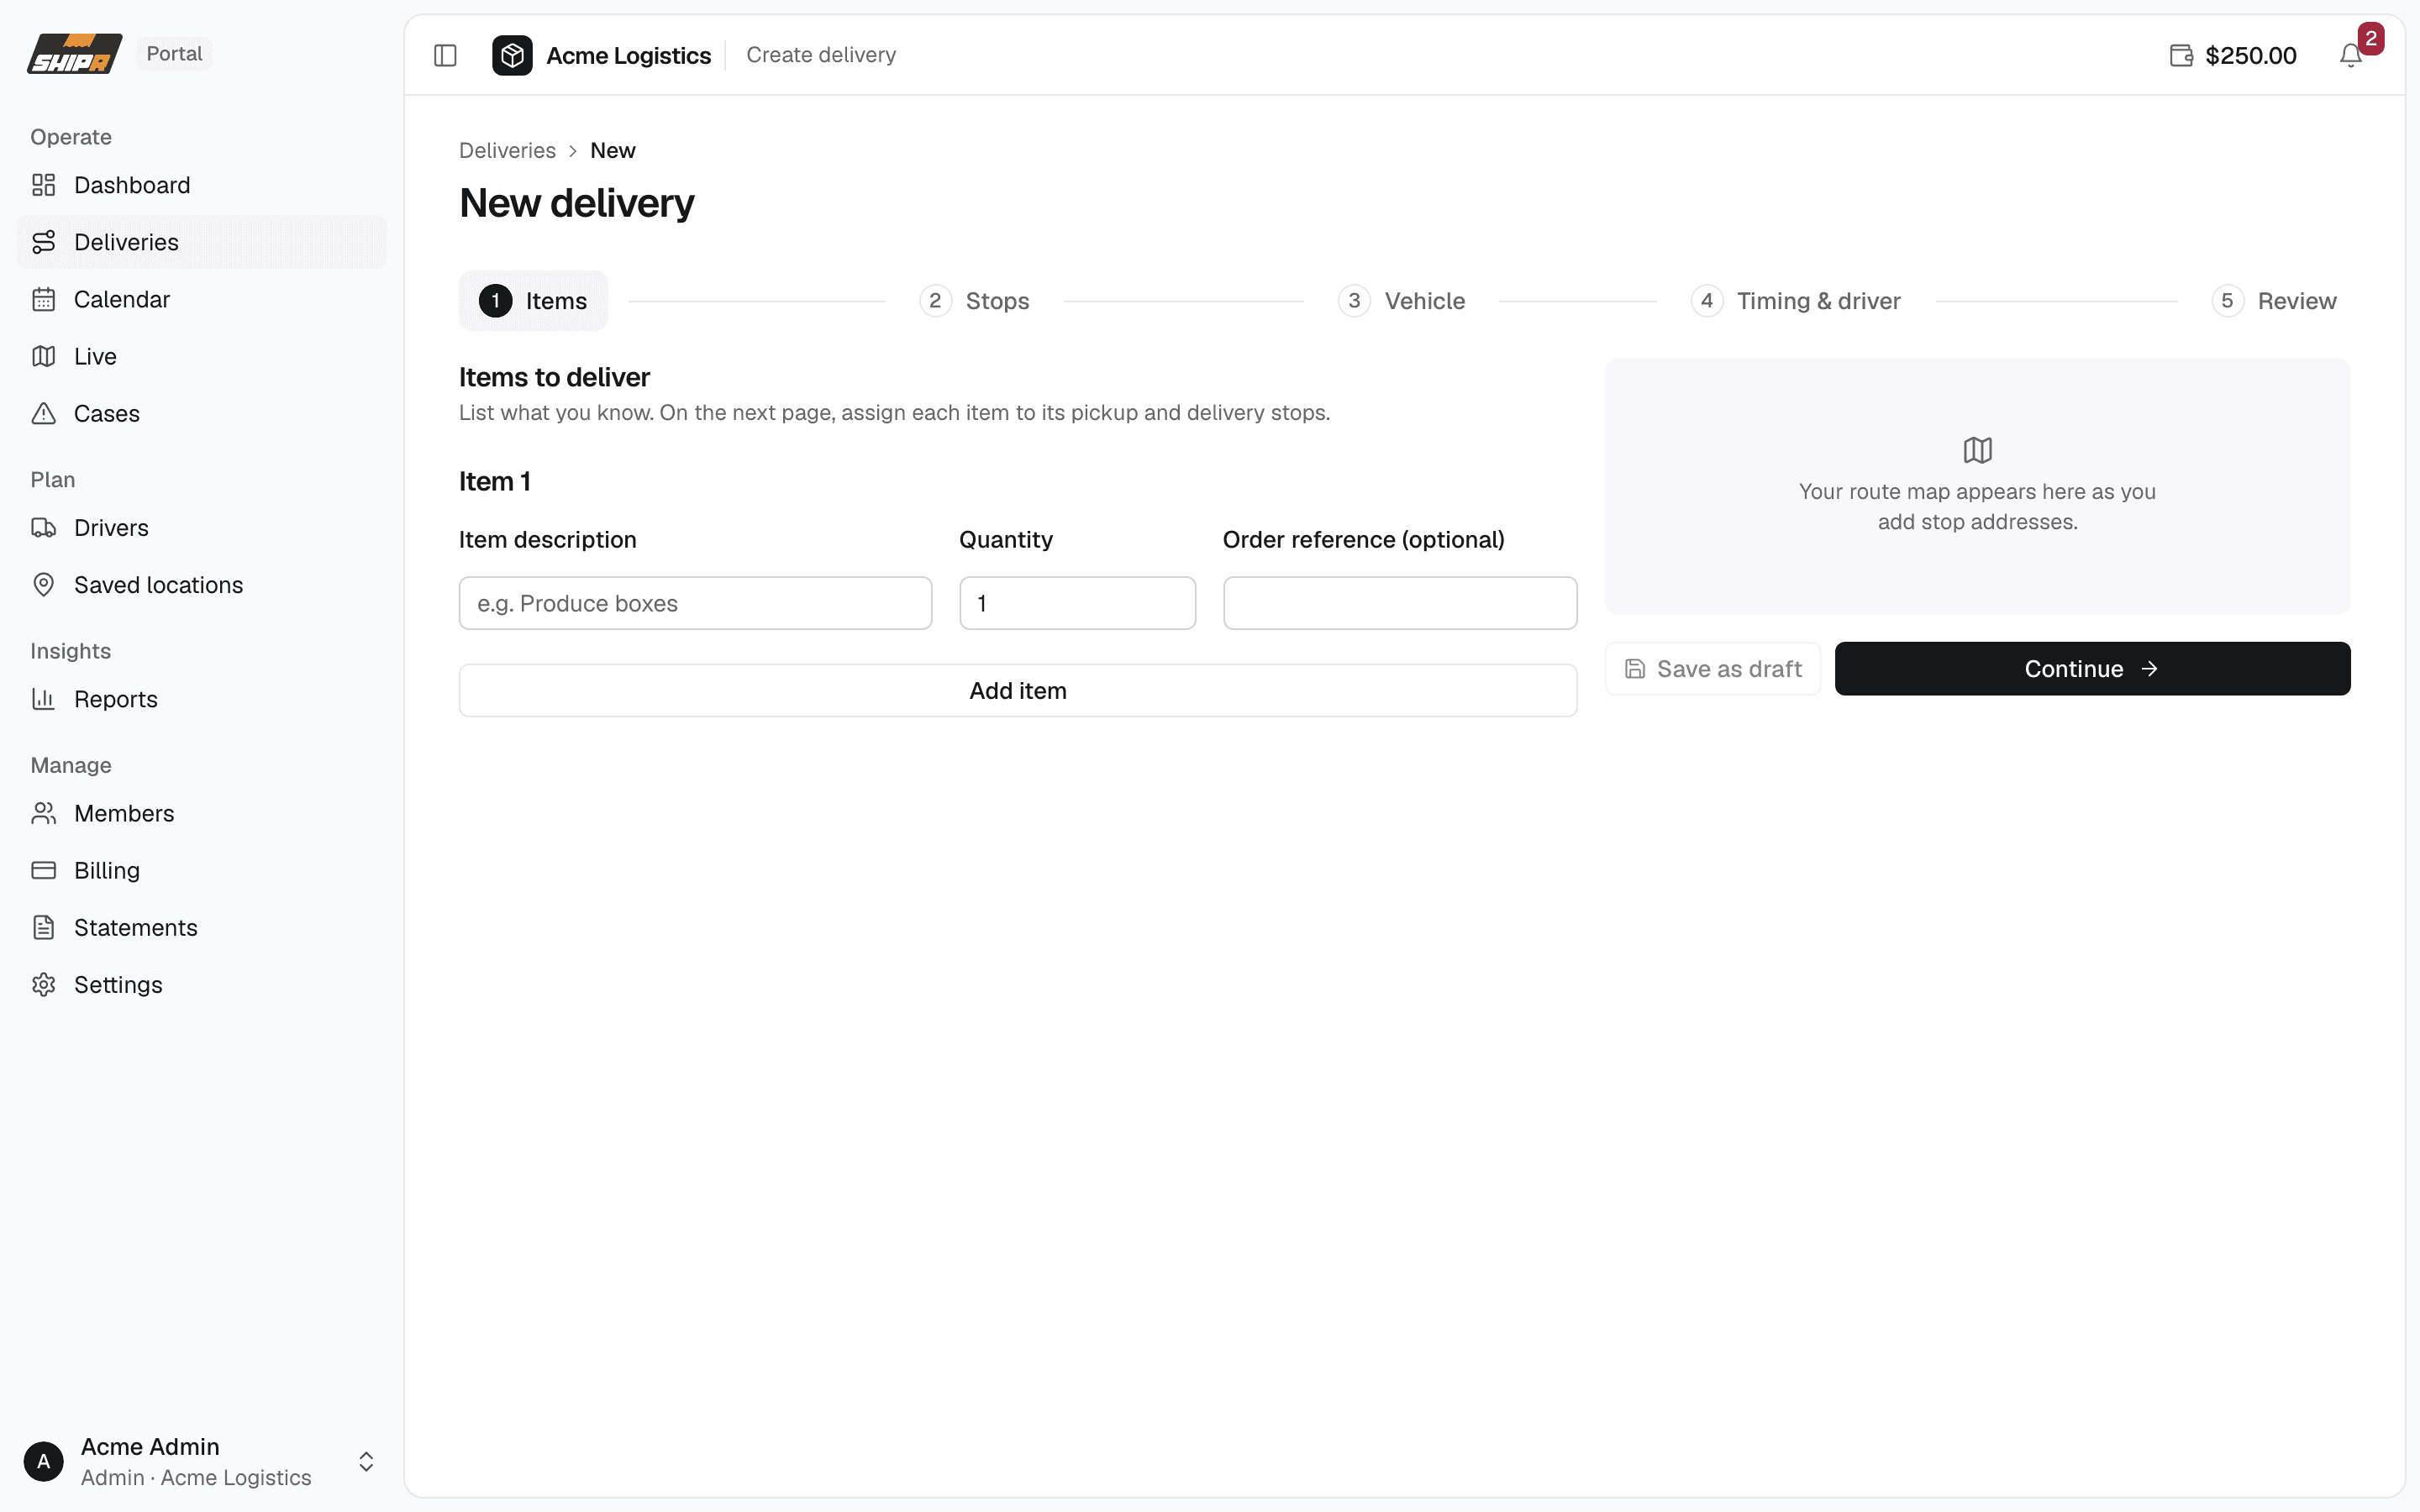Go to the Items step

coord(533,301)
